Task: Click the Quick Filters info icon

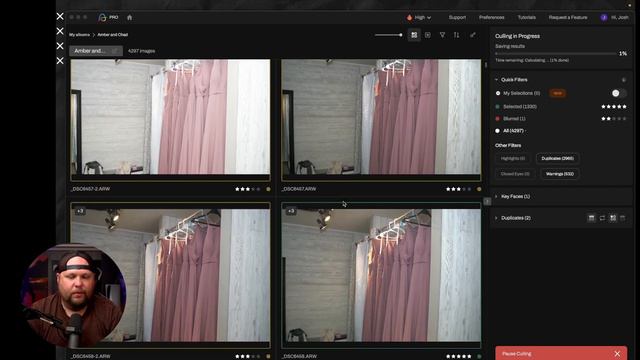Action: pos(623,80)
